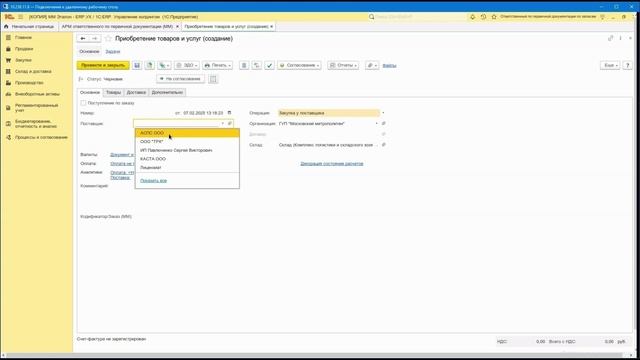Click the search field in the top bar
The height and width of the screenshot is (360, 640).
417,17
